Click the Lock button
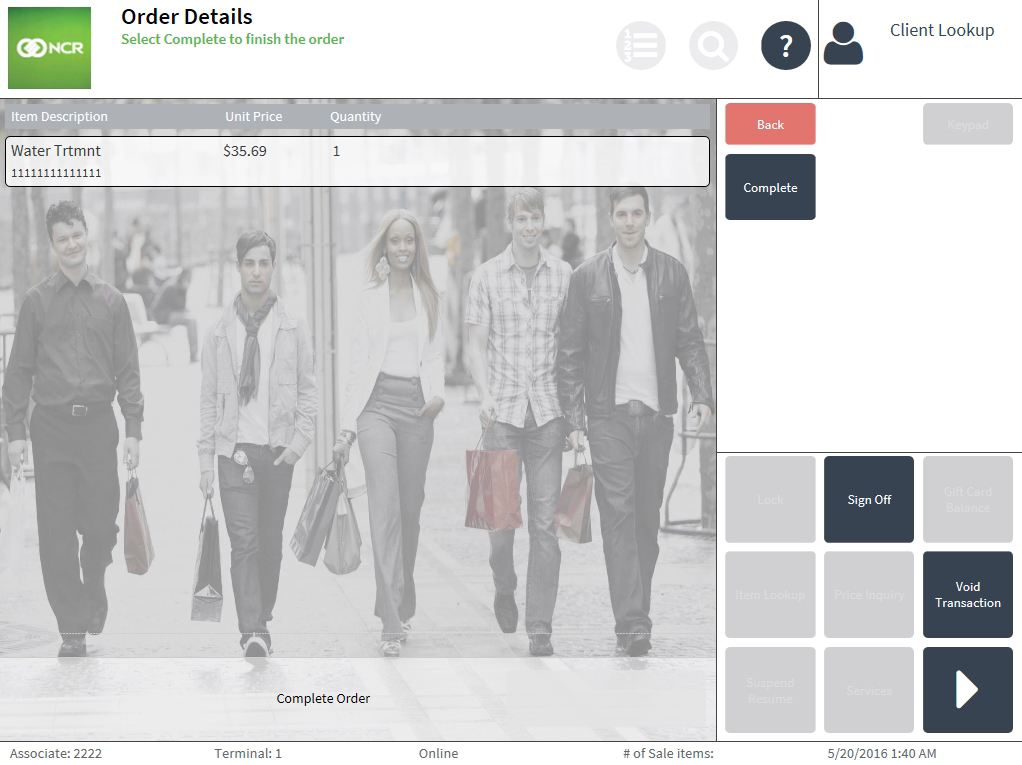 point(770,499)
